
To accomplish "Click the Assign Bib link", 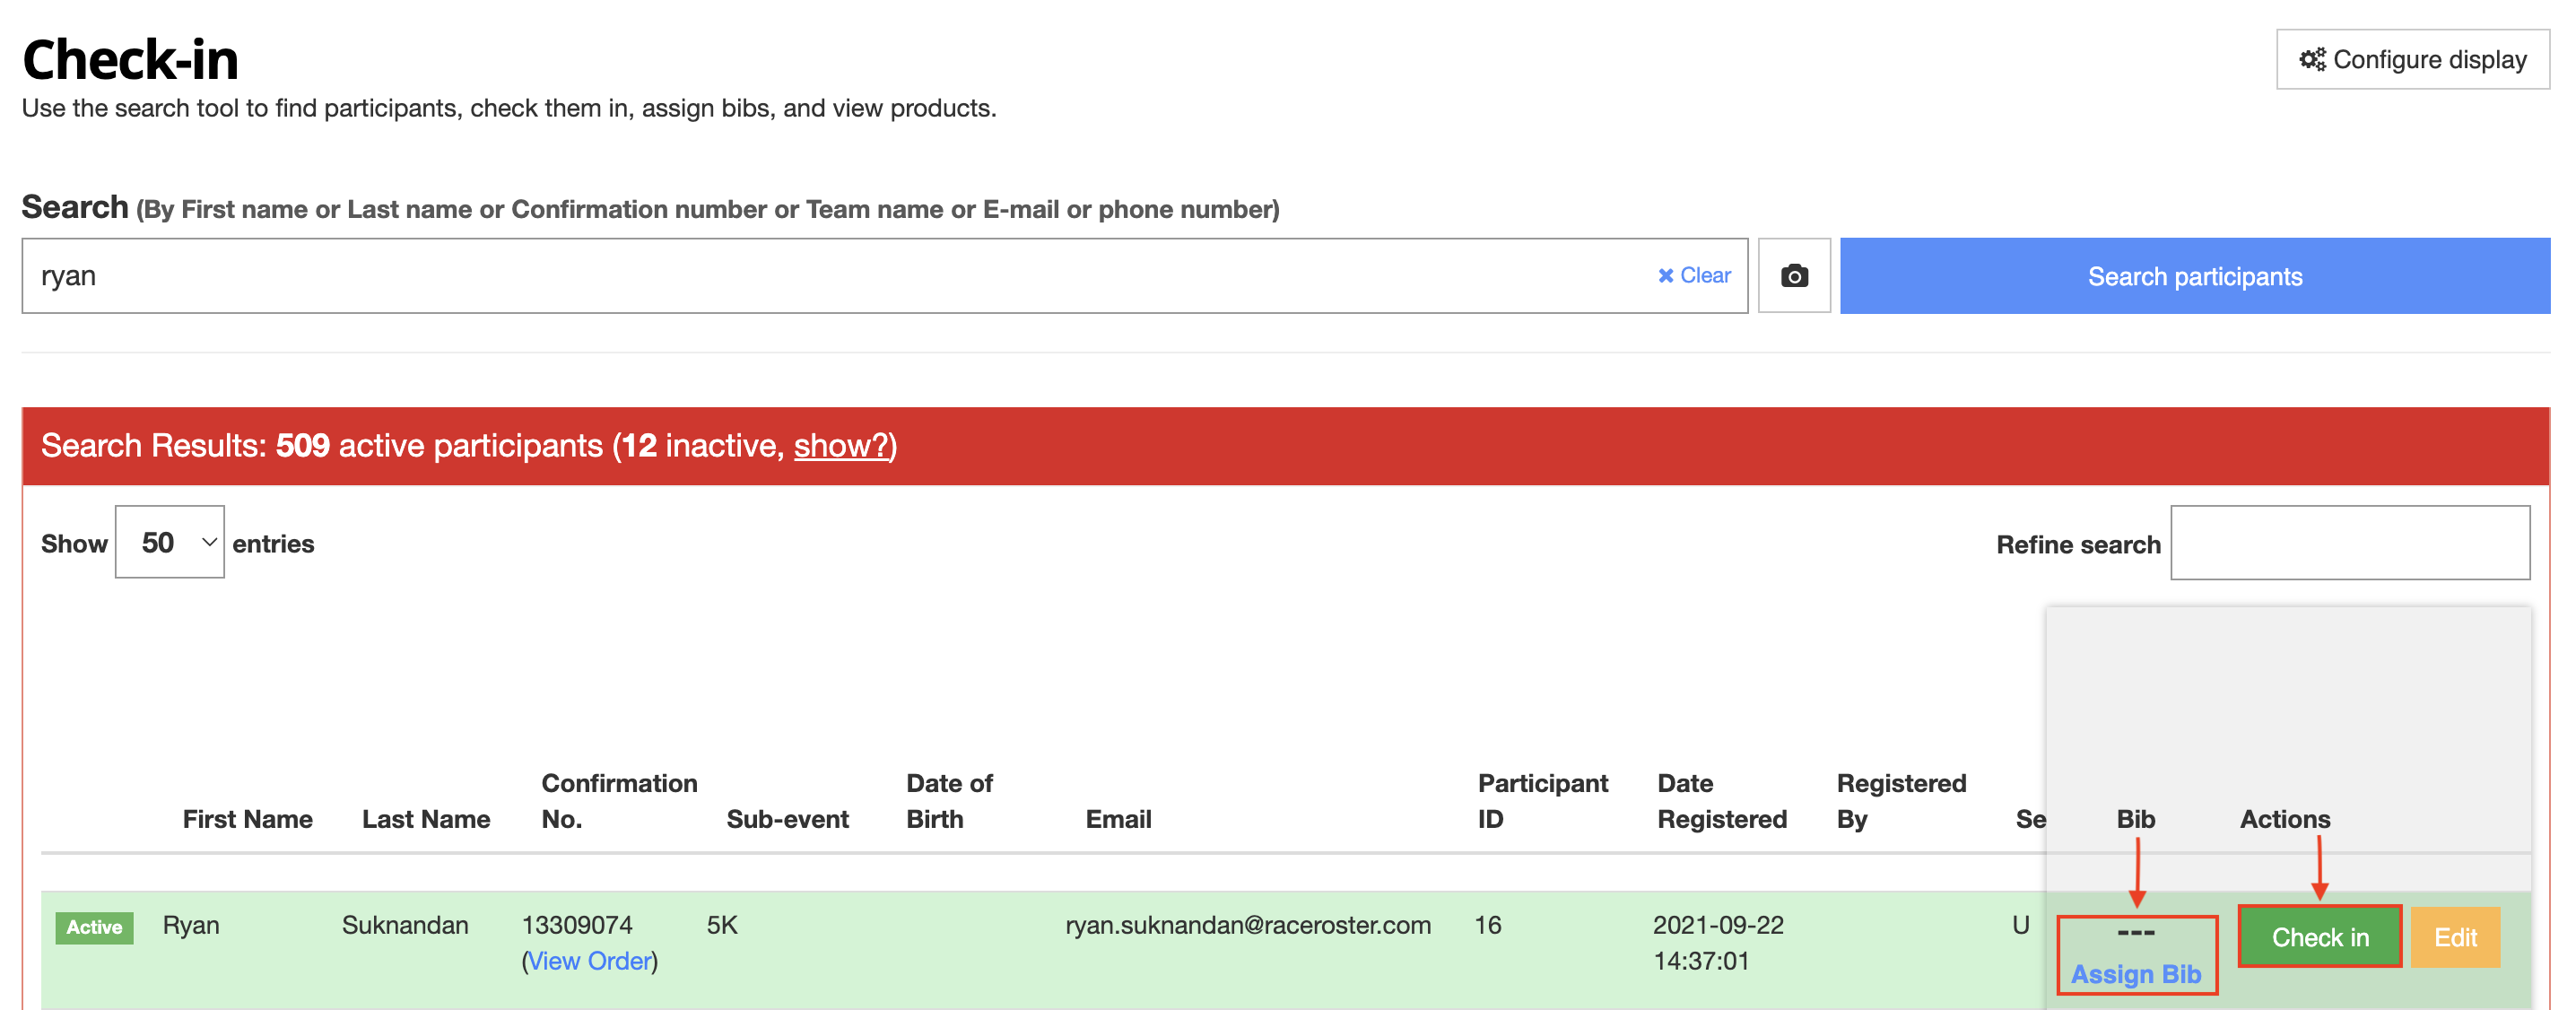I will [x=2135, y=974].
